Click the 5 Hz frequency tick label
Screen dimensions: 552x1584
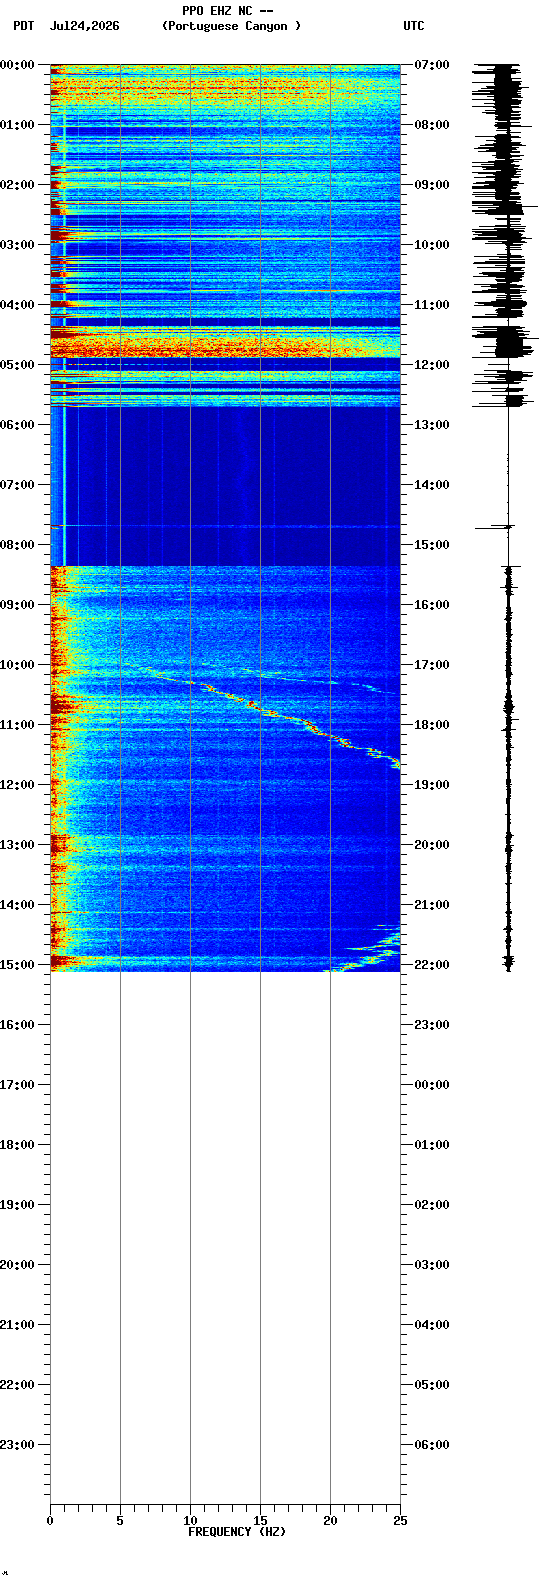pos(120,1521)
